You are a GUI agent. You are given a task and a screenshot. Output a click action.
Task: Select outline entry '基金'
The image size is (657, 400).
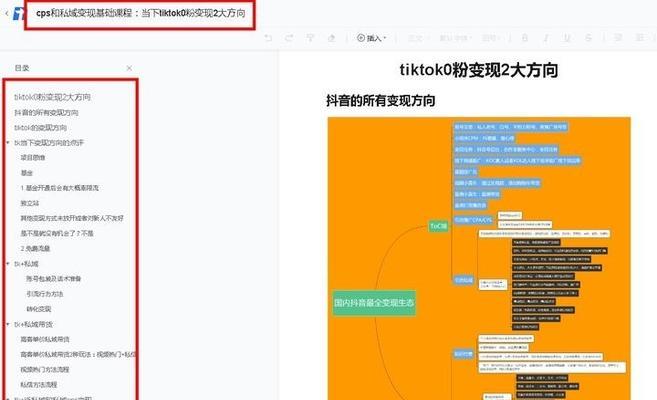[x=26, y=173]
